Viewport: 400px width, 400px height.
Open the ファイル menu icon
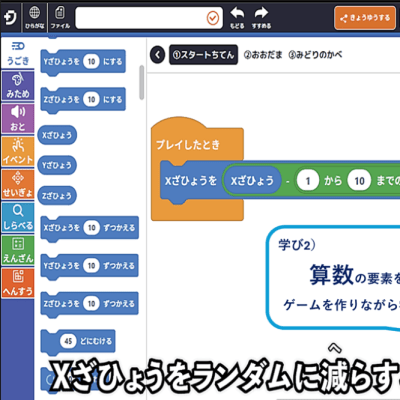[60, 17]
